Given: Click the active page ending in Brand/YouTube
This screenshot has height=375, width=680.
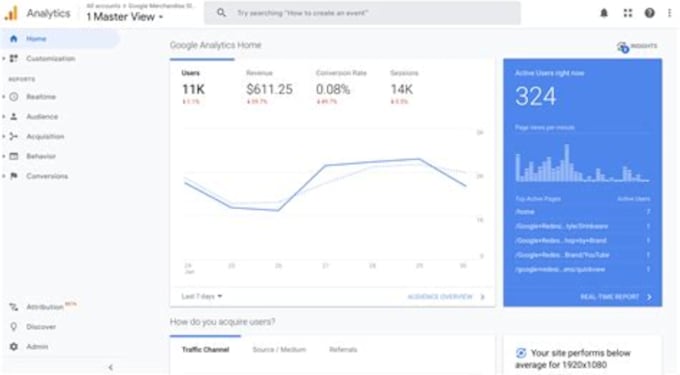Looking at the screenshot, I should point(582,255).
